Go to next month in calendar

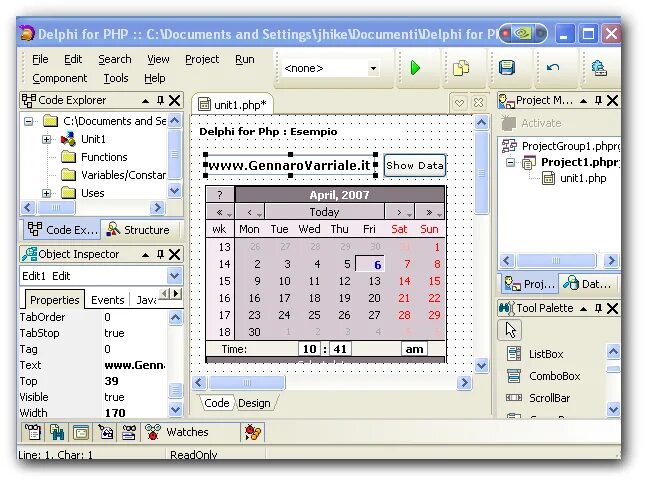(399, 212)
